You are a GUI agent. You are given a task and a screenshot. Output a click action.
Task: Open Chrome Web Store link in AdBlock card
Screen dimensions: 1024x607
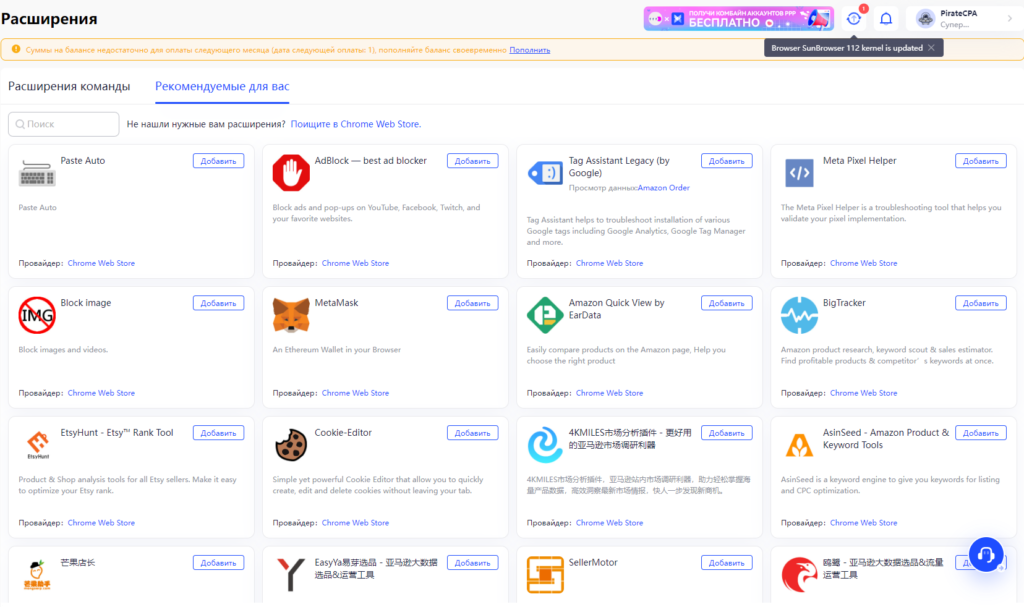click(x=355, y=263)
